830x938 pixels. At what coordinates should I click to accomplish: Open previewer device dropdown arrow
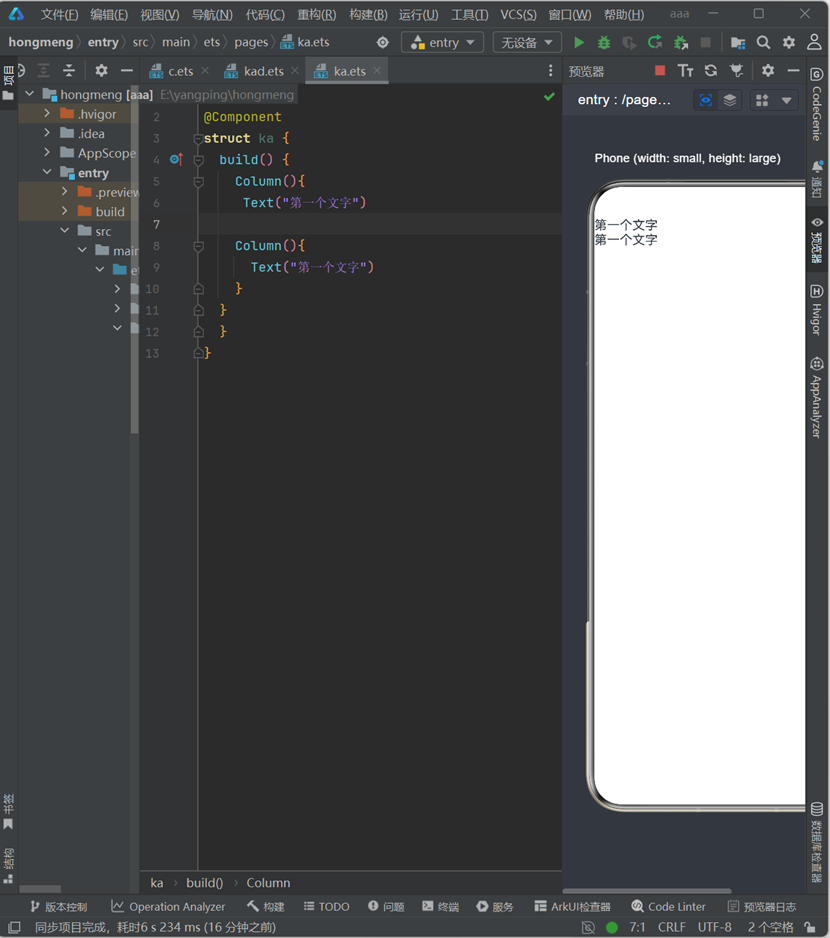(786, 100)
